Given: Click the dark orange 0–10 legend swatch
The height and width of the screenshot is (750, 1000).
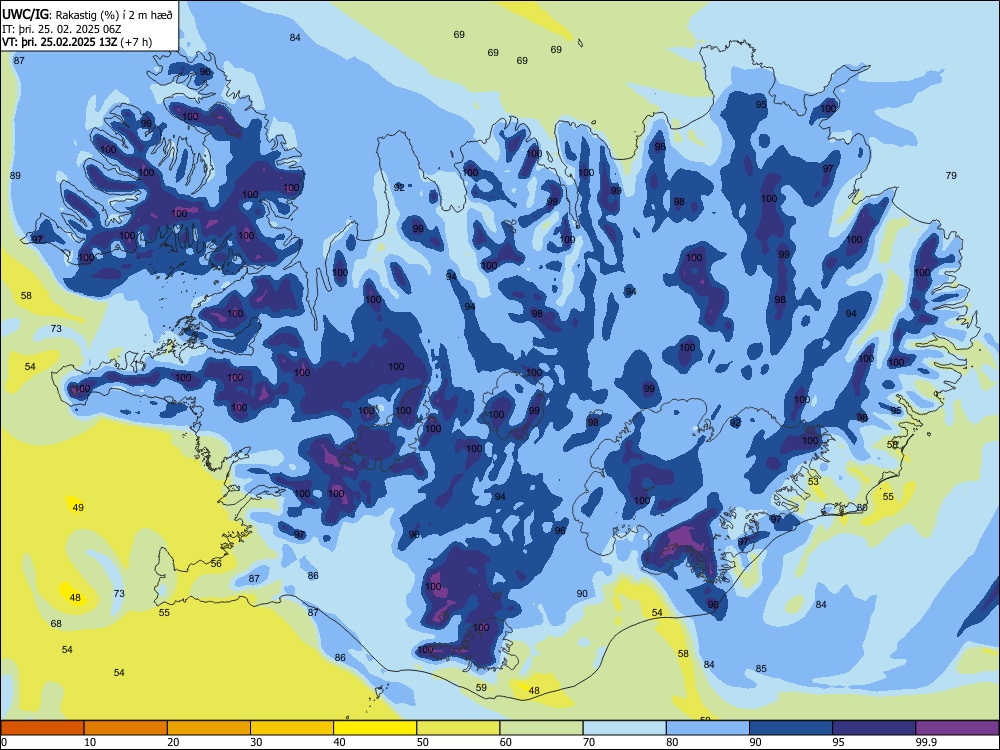Looking at the screenshot, I should click(x=42, y=728).
